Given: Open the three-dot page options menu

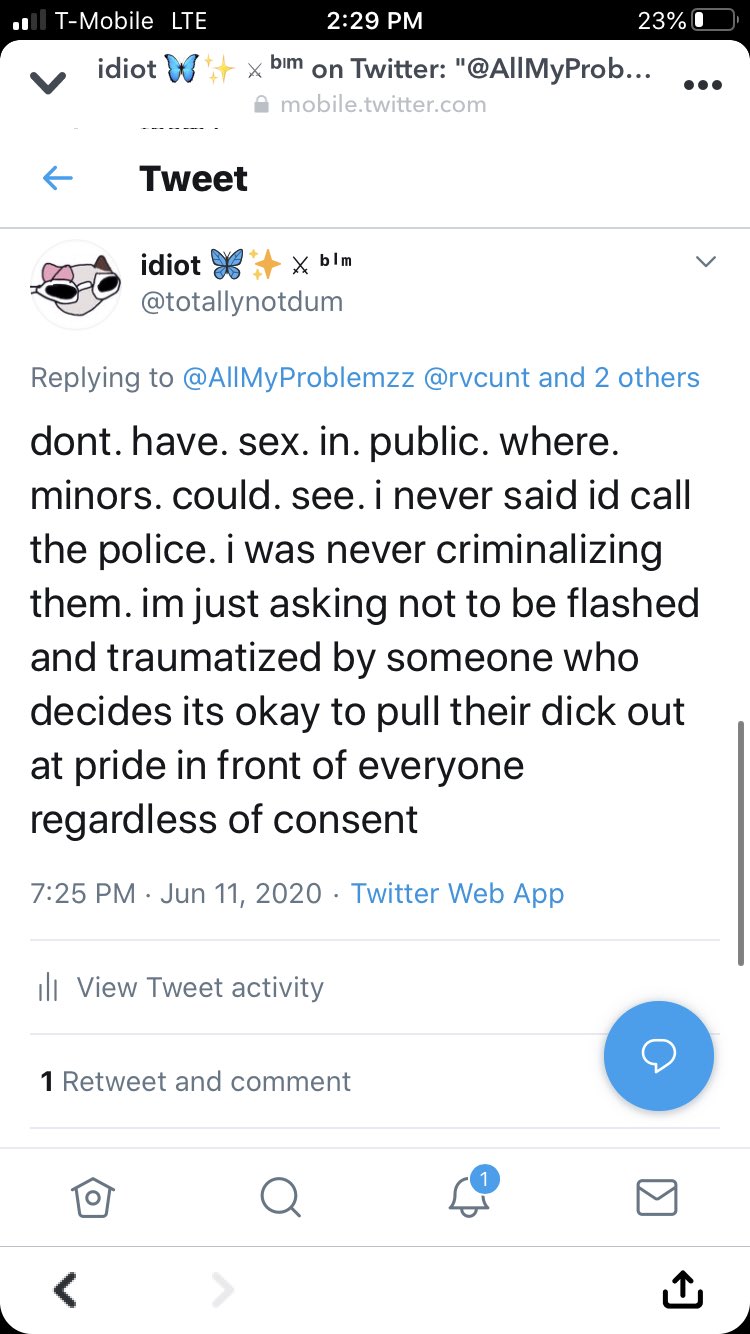Looking at the screenshot, I should [x=702, y=85].
